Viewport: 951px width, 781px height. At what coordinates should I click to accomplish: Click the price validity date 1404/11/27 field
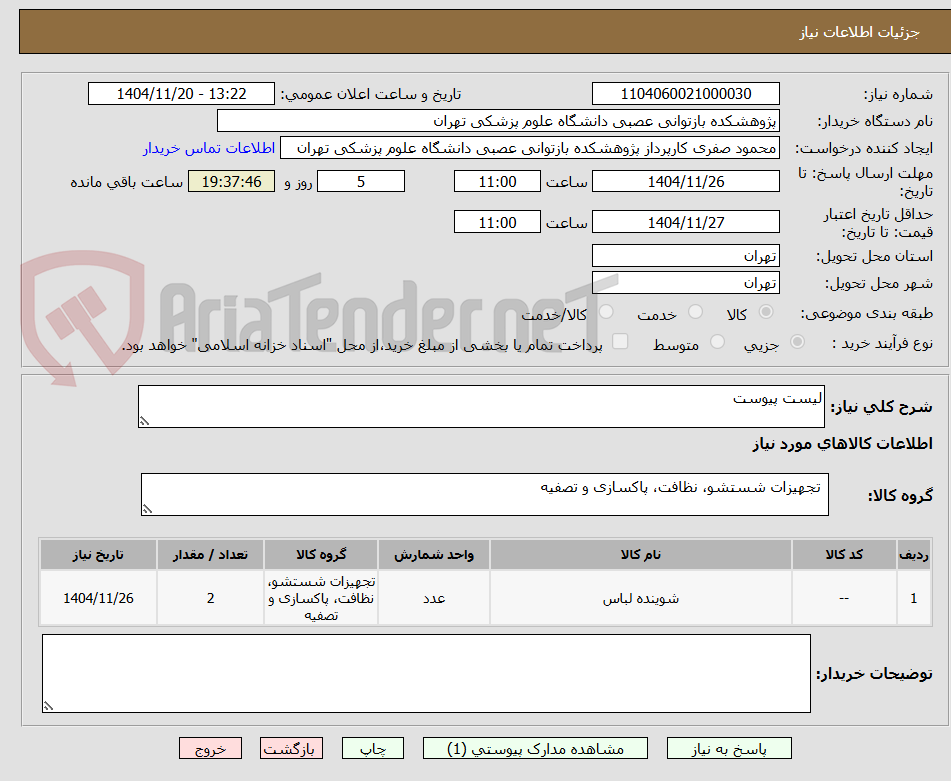point(685,222)
